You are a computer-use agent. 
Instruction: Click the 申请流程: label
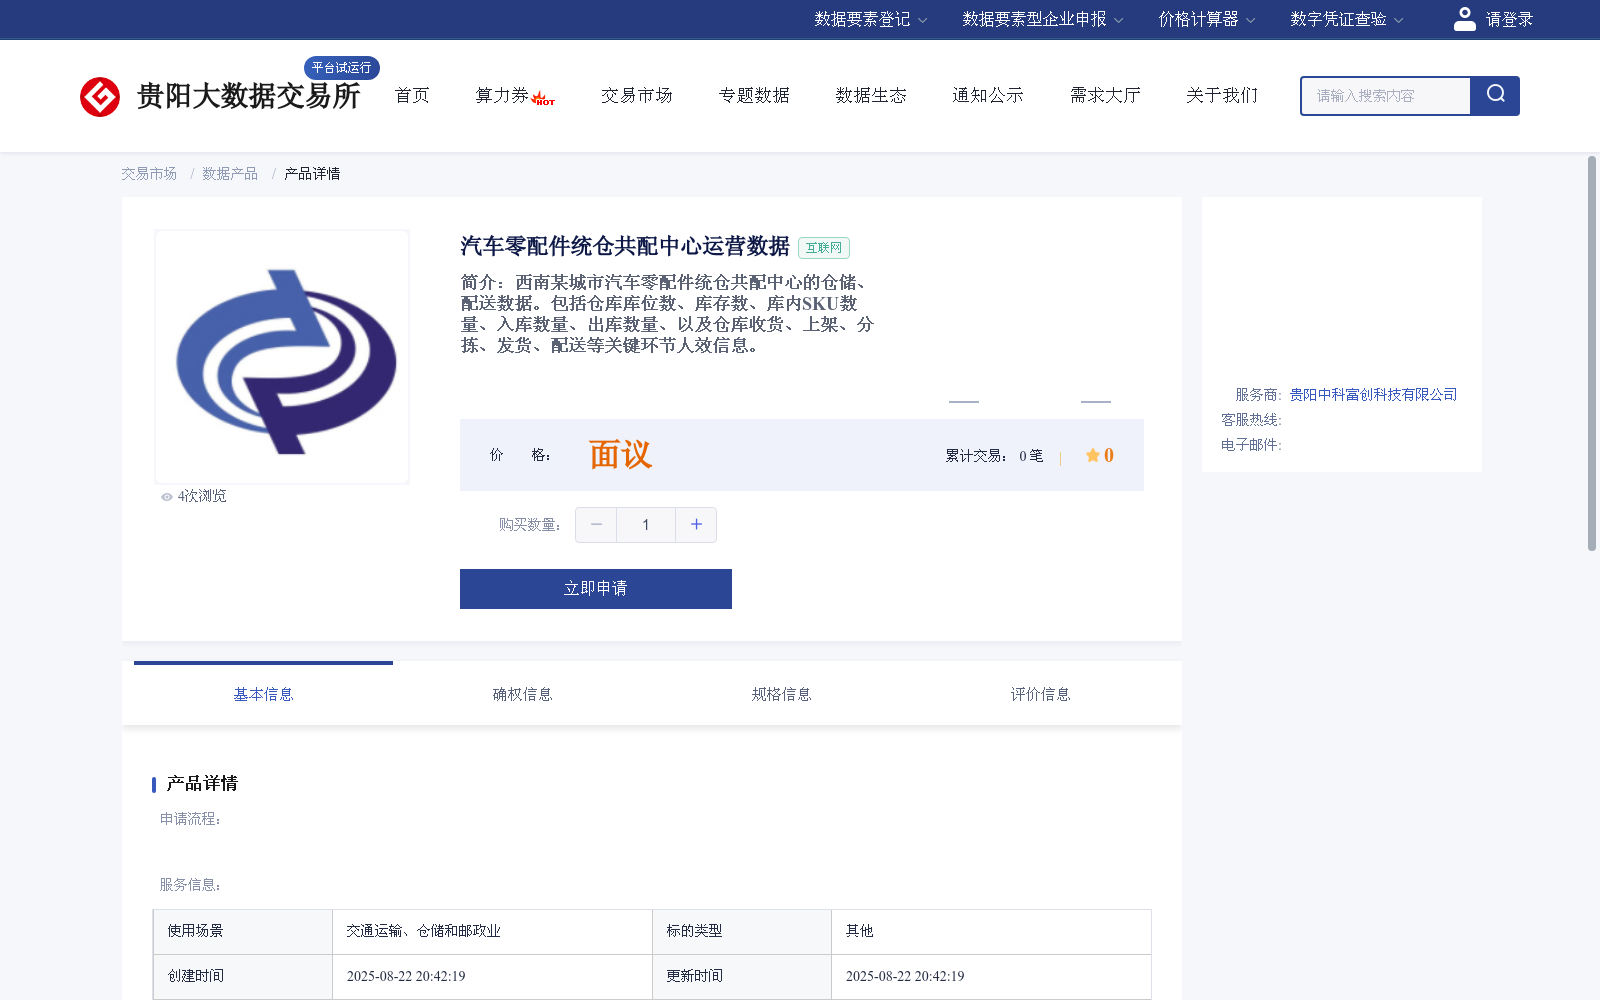click(190, 819)
